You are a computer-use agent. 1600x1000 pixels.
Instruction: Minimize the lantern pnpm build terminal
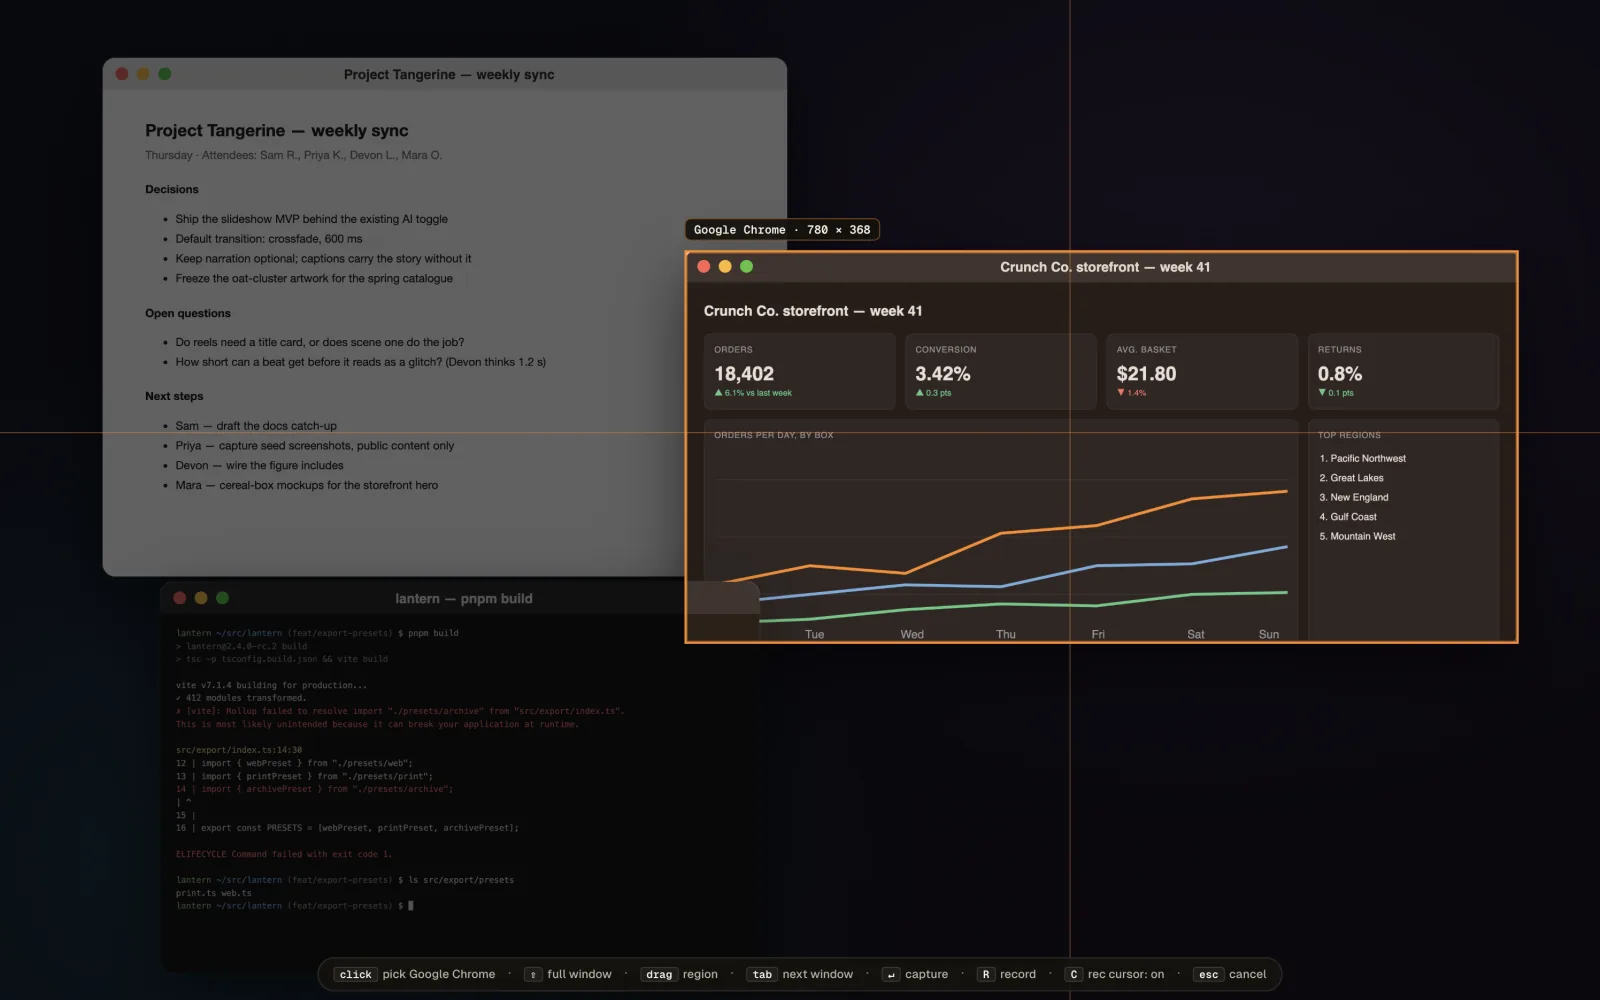point(201,598)
